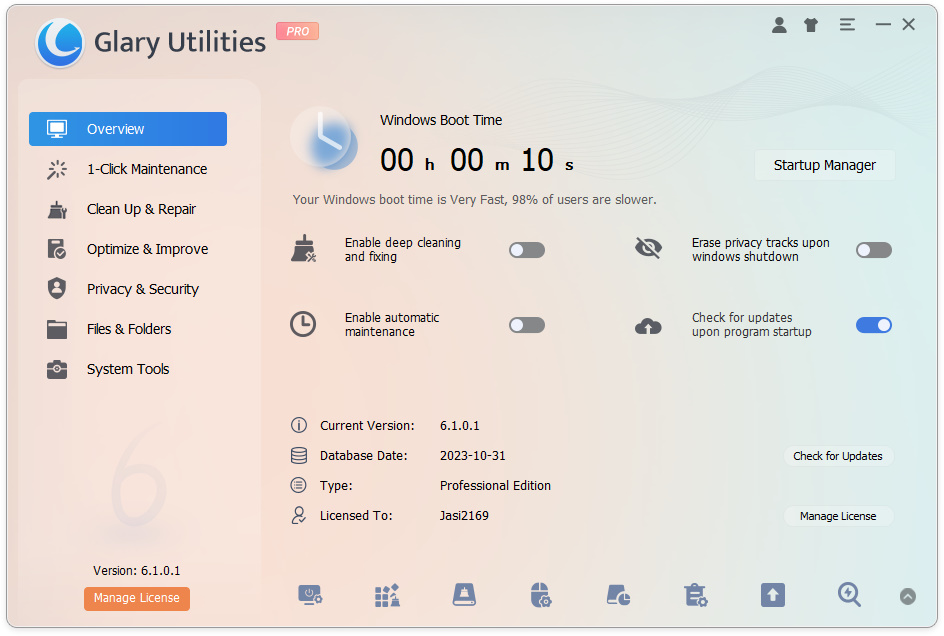944x636 pixels.
Task: Click the Current Version info icon
Action: [299, 425]
